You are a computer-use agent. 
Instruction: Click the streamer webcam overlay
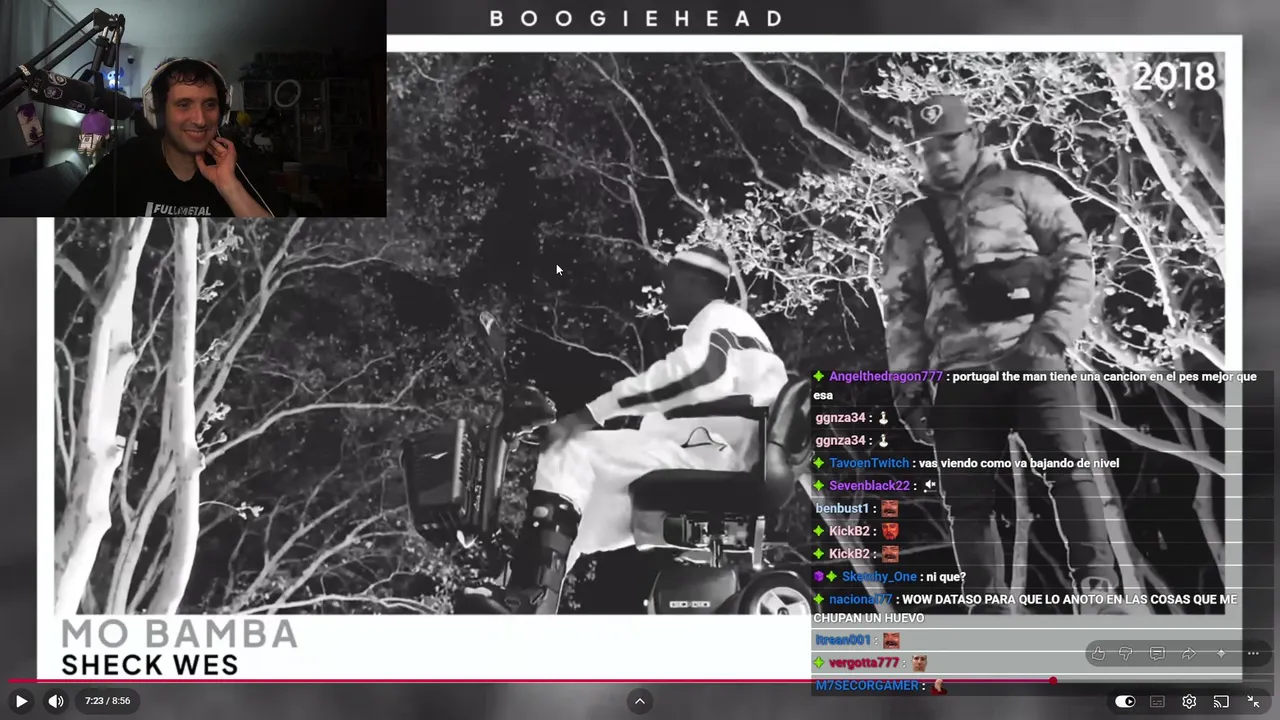[x=193, y=108]
